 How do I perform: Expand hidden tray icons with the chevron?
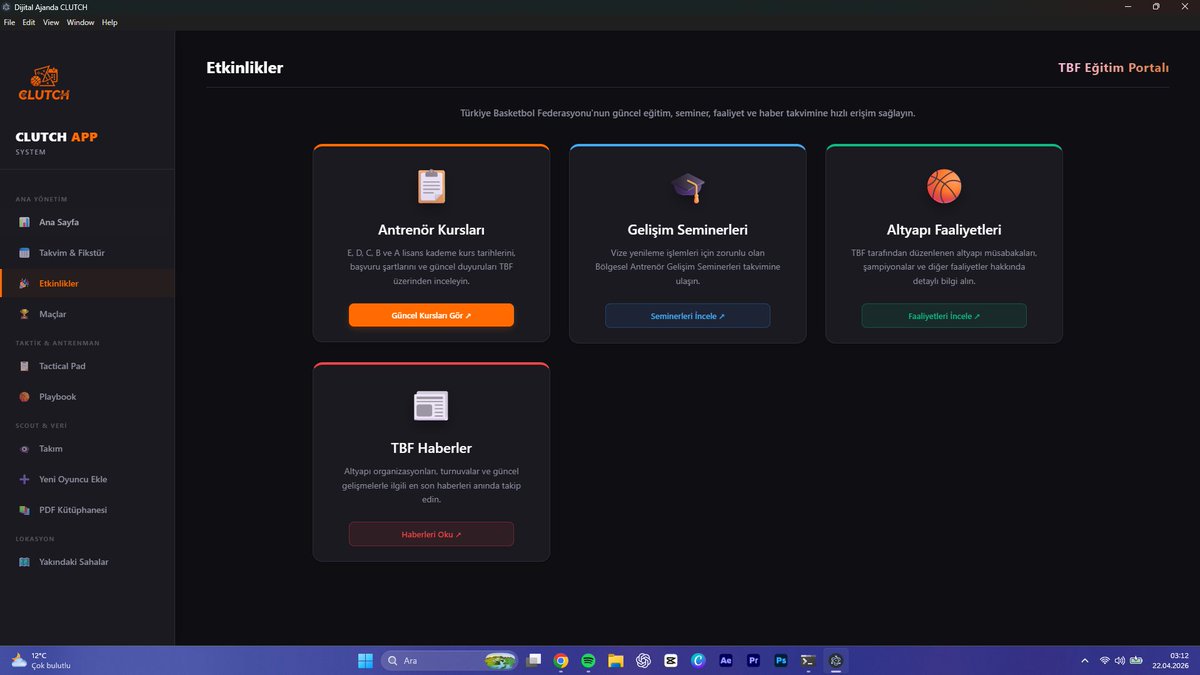click(x=1084, y=660)
